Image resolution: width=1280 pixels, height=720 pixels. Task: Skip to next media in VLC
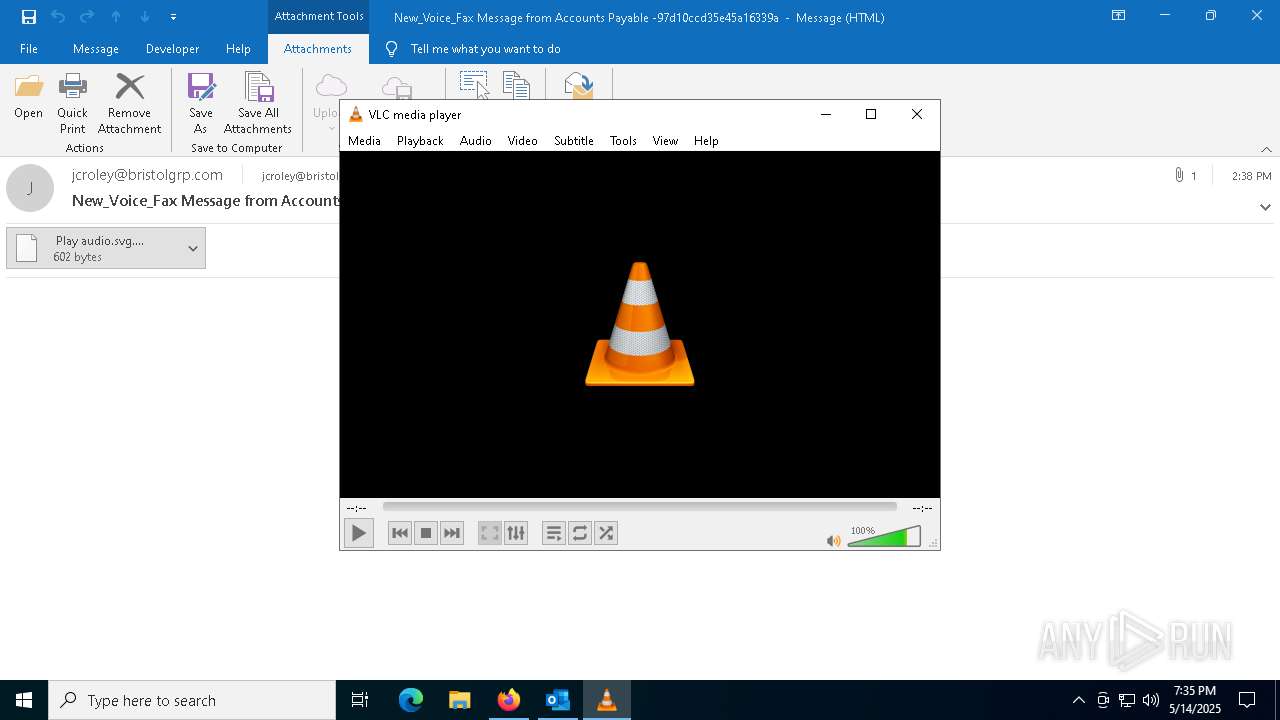tap(452, 533)
